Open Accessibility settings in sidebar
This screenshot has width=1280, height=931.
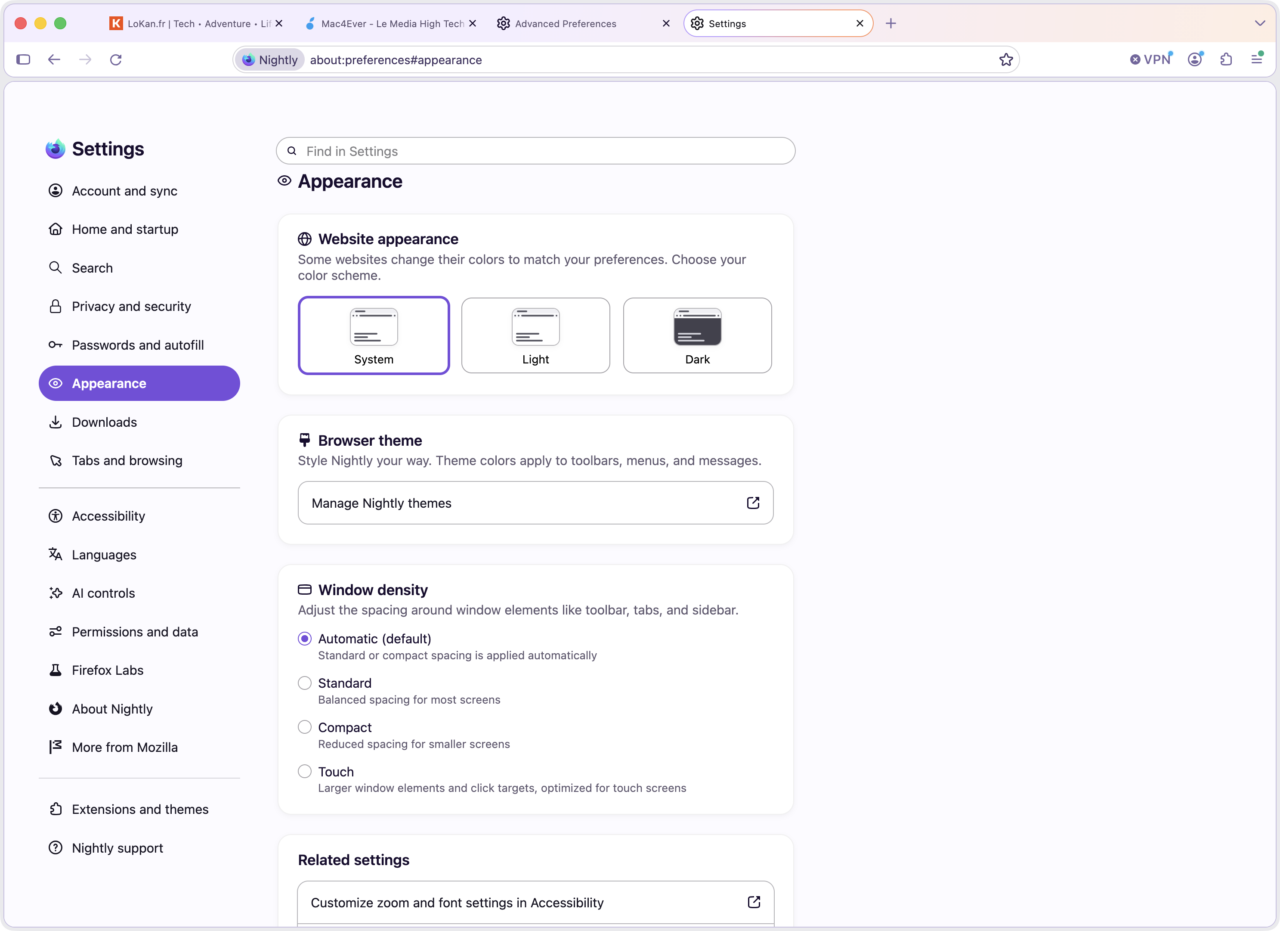[x=139, y=516]
